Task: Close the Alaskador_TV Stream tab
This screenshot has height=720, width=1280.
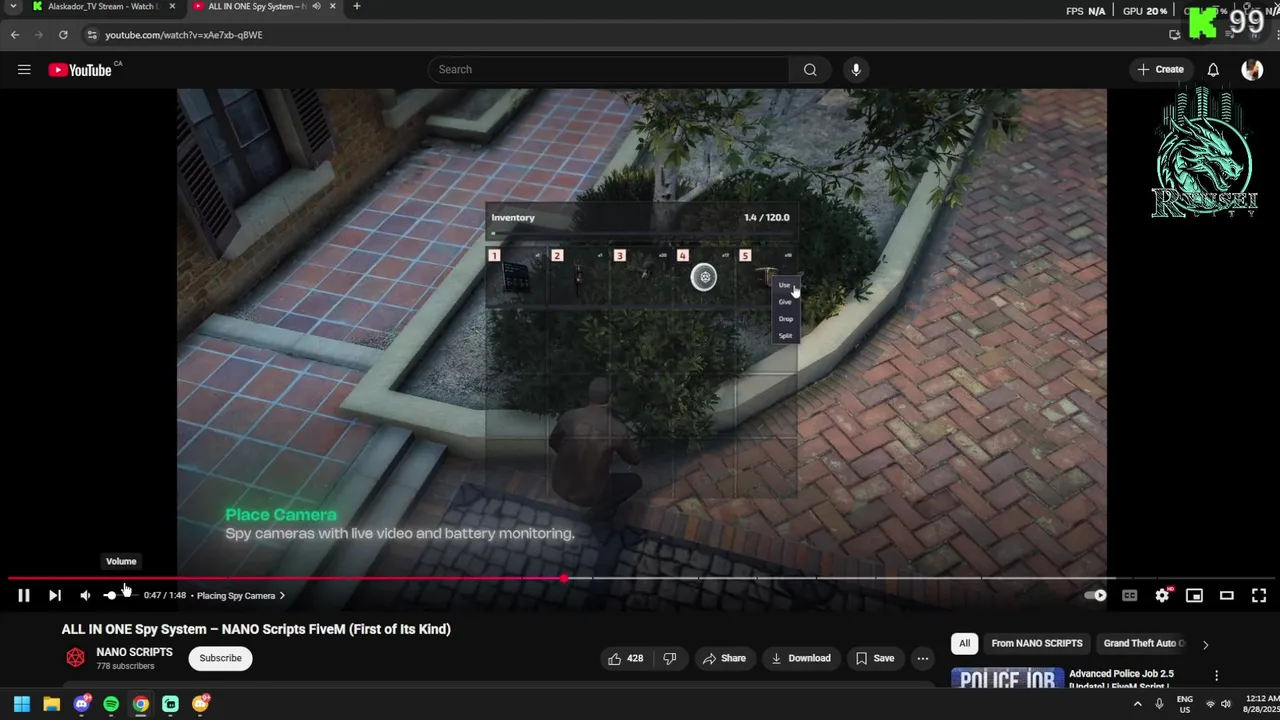Action: point(172,6)
